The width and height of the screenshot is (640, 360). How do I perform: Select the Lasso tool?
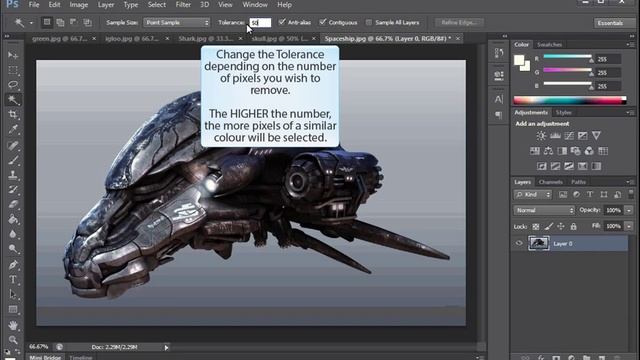(x=13, y=85)
